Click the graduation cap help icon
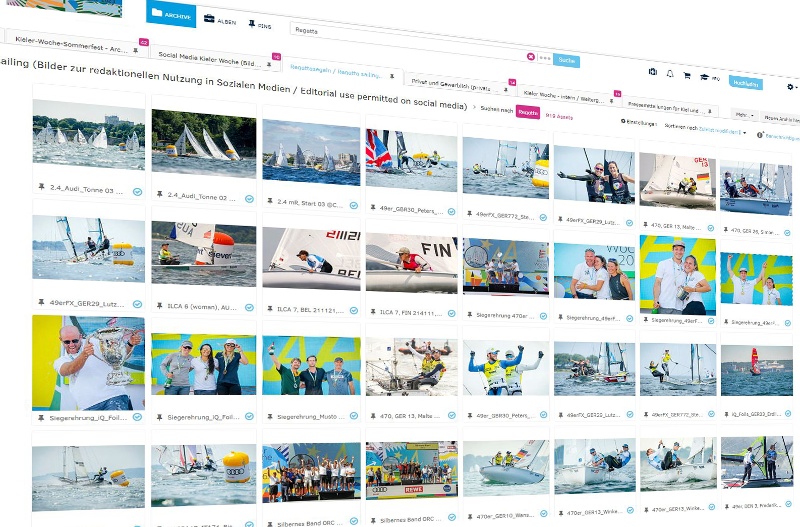Image resolution: width=800 pixels, height=527 pixels. click(x=704, y=78)
